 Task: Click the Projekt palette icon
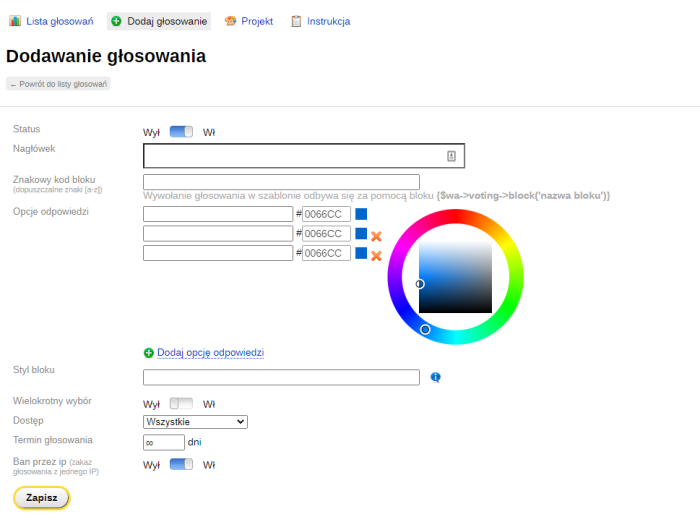pyautogui.click(x=231, y=21)
